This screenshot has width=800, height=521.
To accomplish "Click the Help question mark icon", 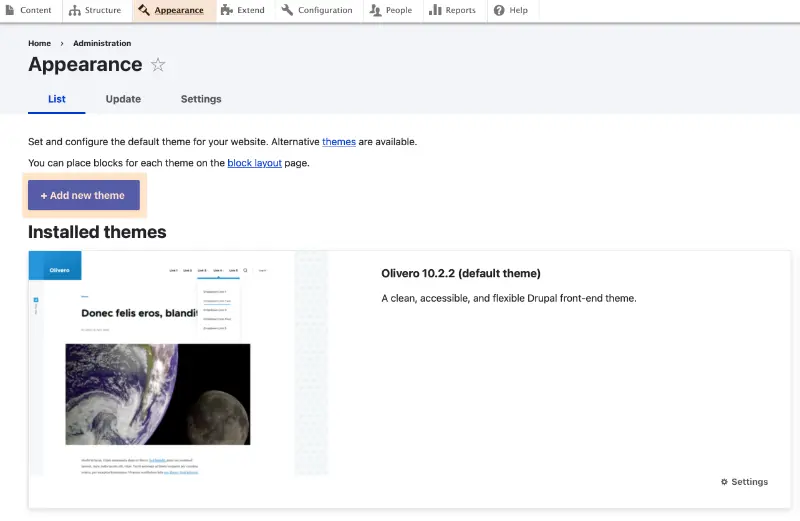I will 499,10.
